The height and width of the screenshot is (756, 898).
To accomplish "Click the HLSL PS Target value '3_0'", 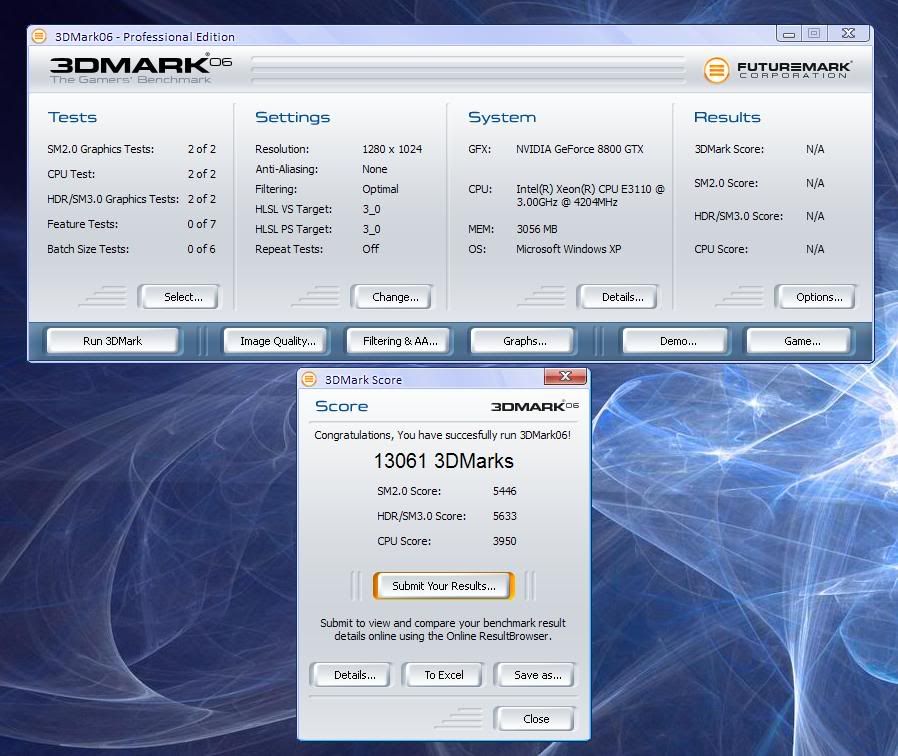I will click(x=371, y=229).
